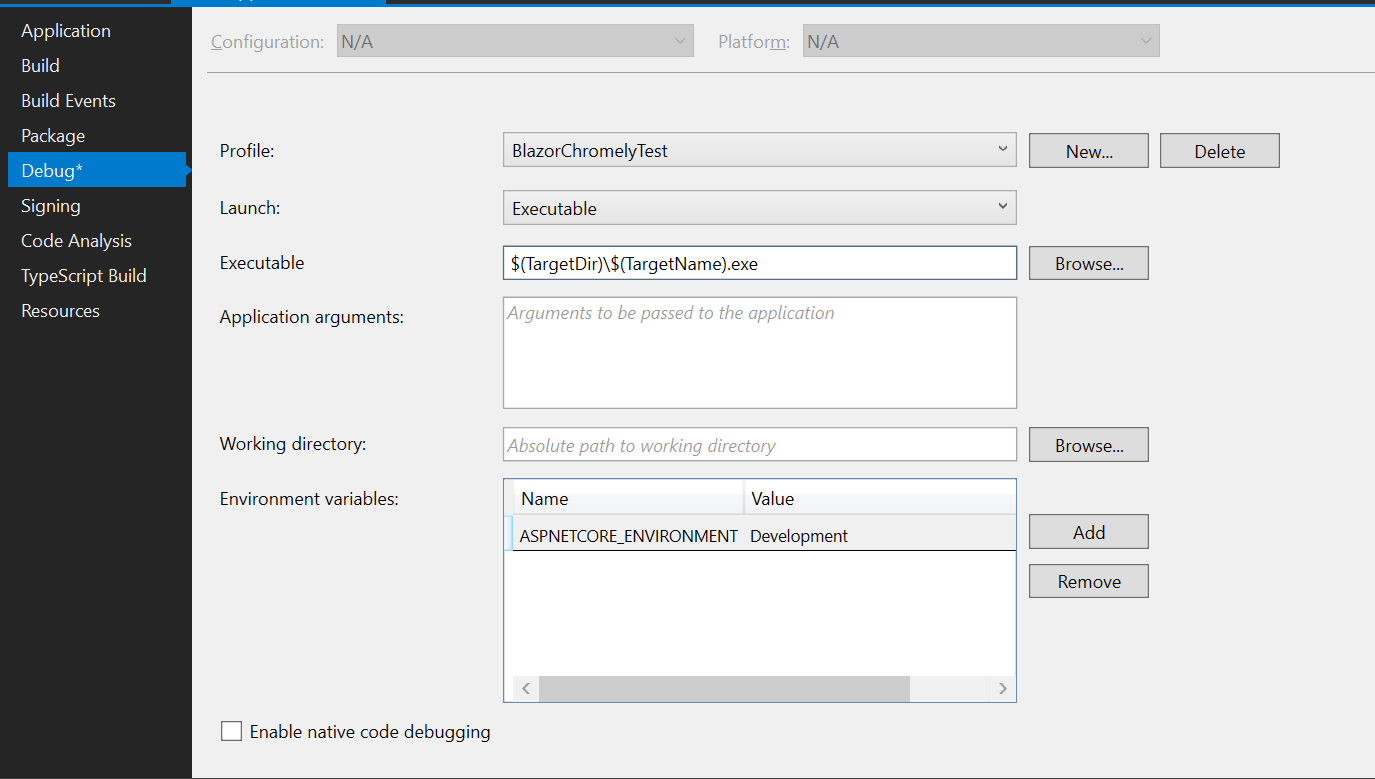Switch to the Application settings page
Image resolution: width=1375 pixels, height=779 pixels.
tap(65, 30)
